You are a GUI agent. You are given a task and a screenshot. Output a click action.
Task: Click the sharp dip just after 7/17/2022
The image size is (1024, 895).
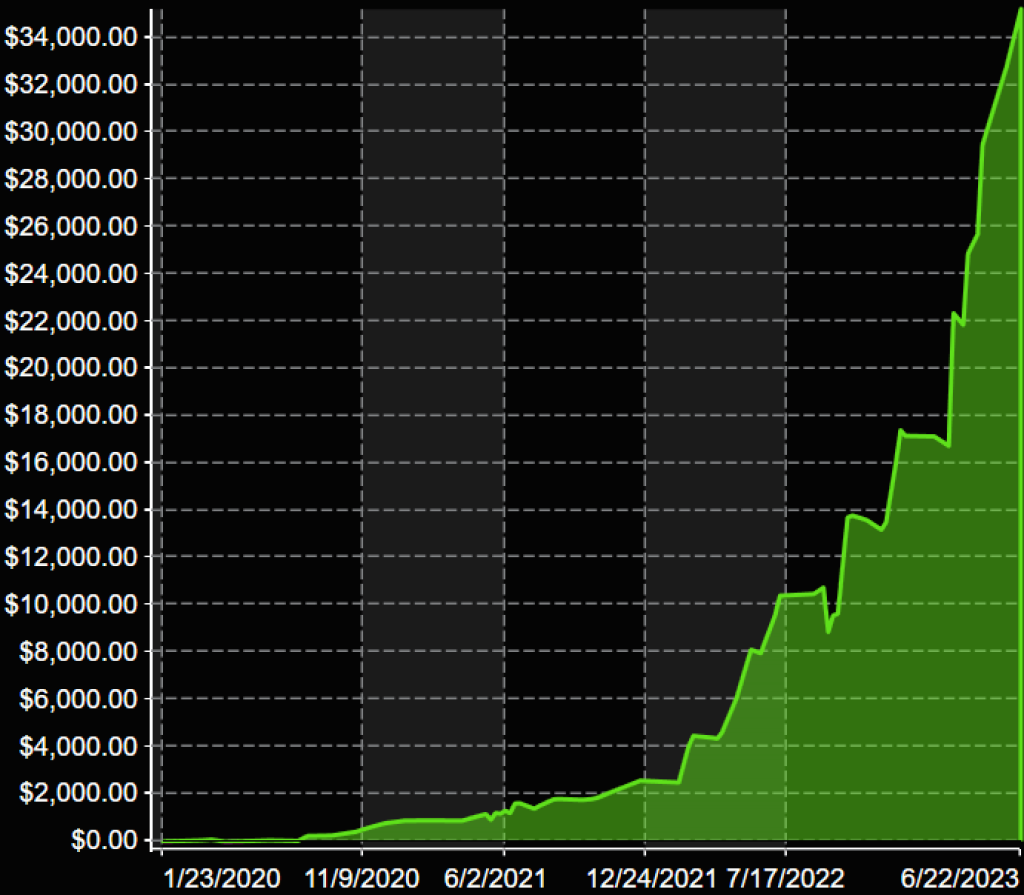[828, 631]
